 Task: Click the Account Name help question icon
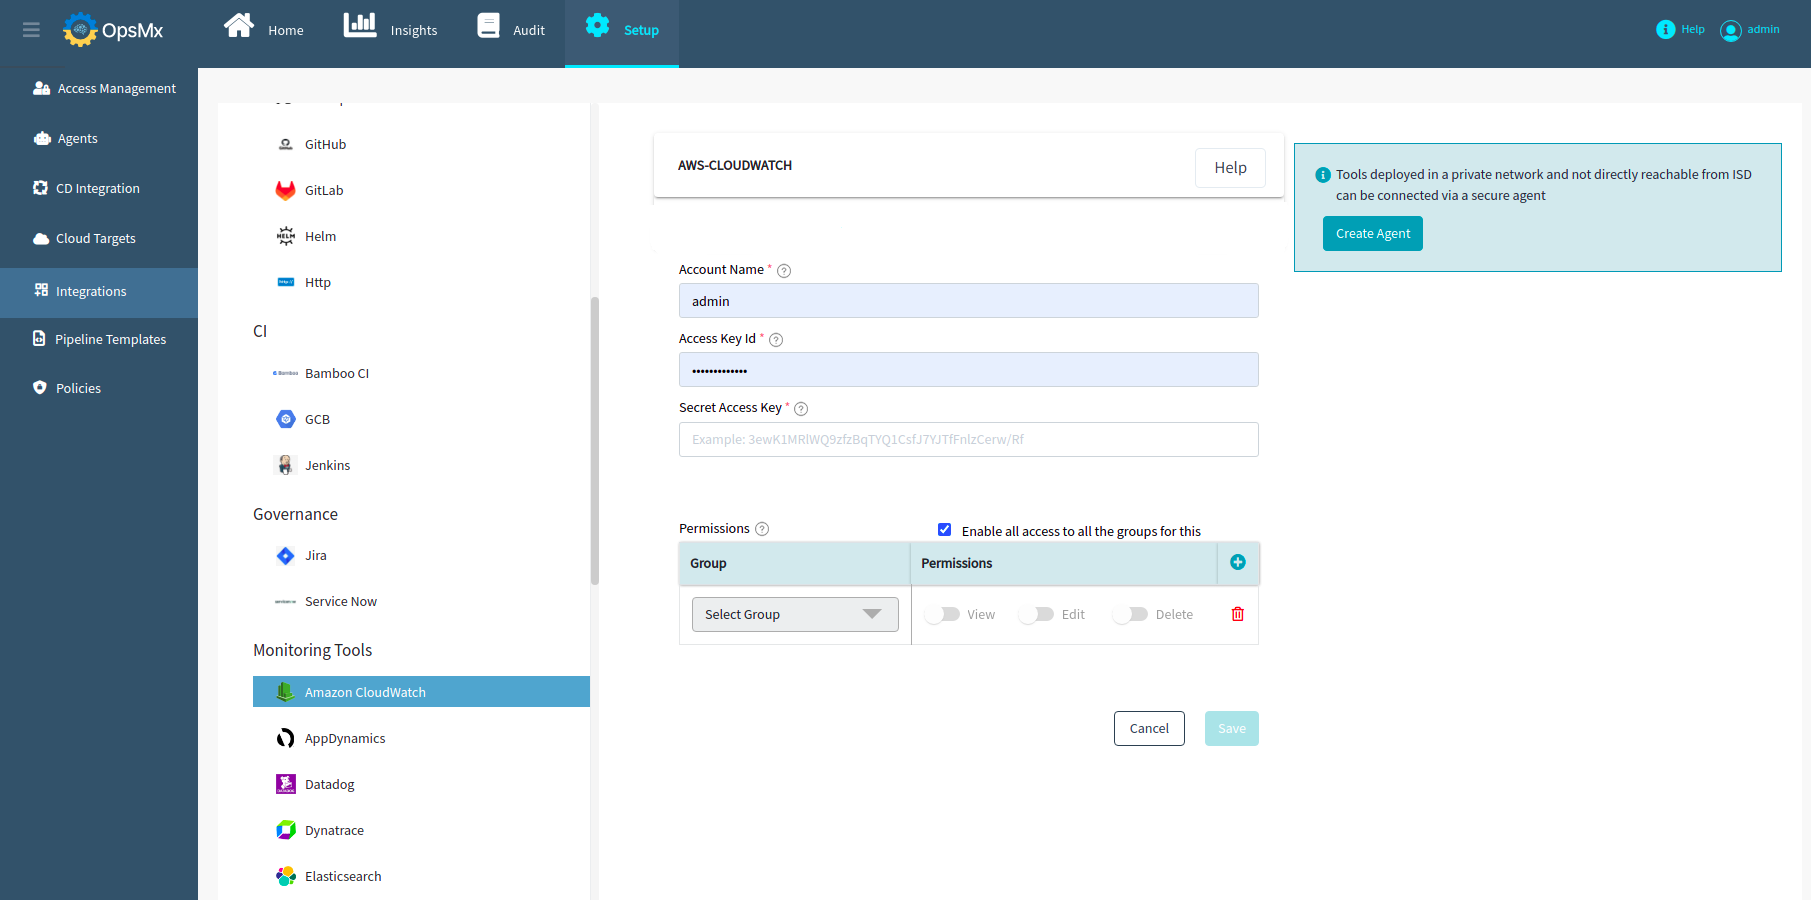(784, 271)
